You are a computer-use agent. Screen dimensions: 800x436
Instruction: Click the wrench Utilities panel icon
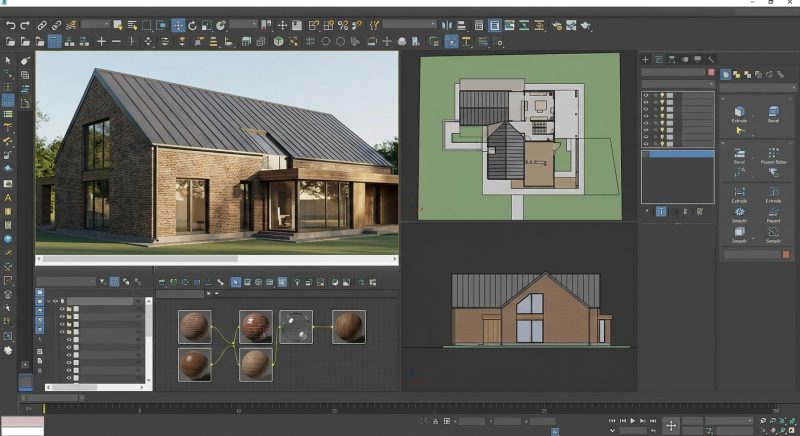coord(711,60)
